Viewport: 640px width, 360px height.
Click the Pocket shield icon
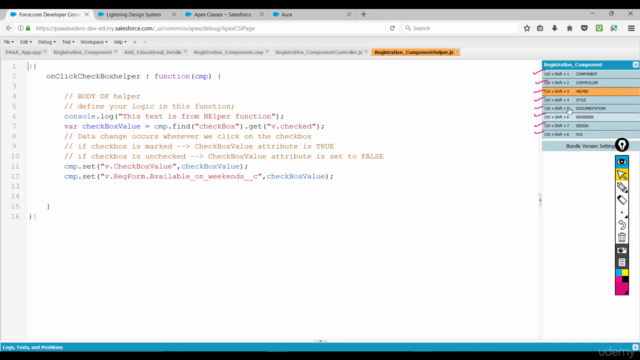point(584,28)
